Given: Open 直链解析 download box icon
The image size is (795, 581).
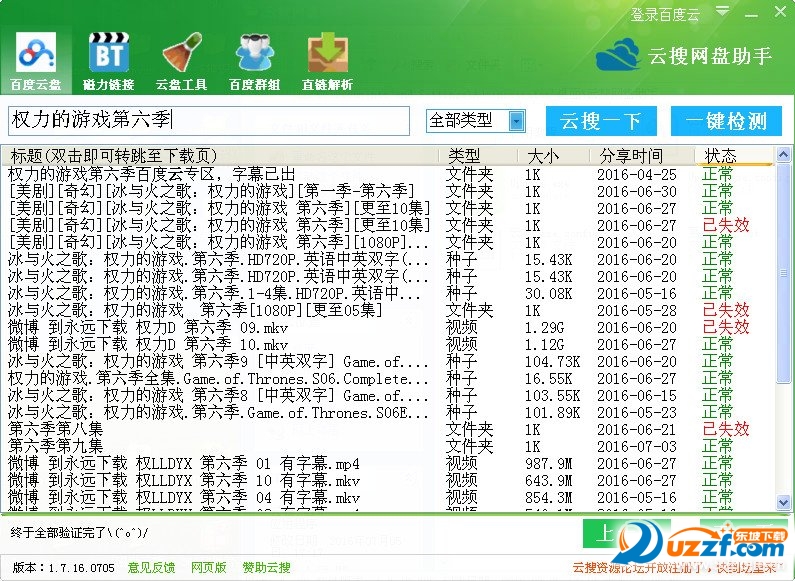Looking at the screenshot, I should (328, 61).
